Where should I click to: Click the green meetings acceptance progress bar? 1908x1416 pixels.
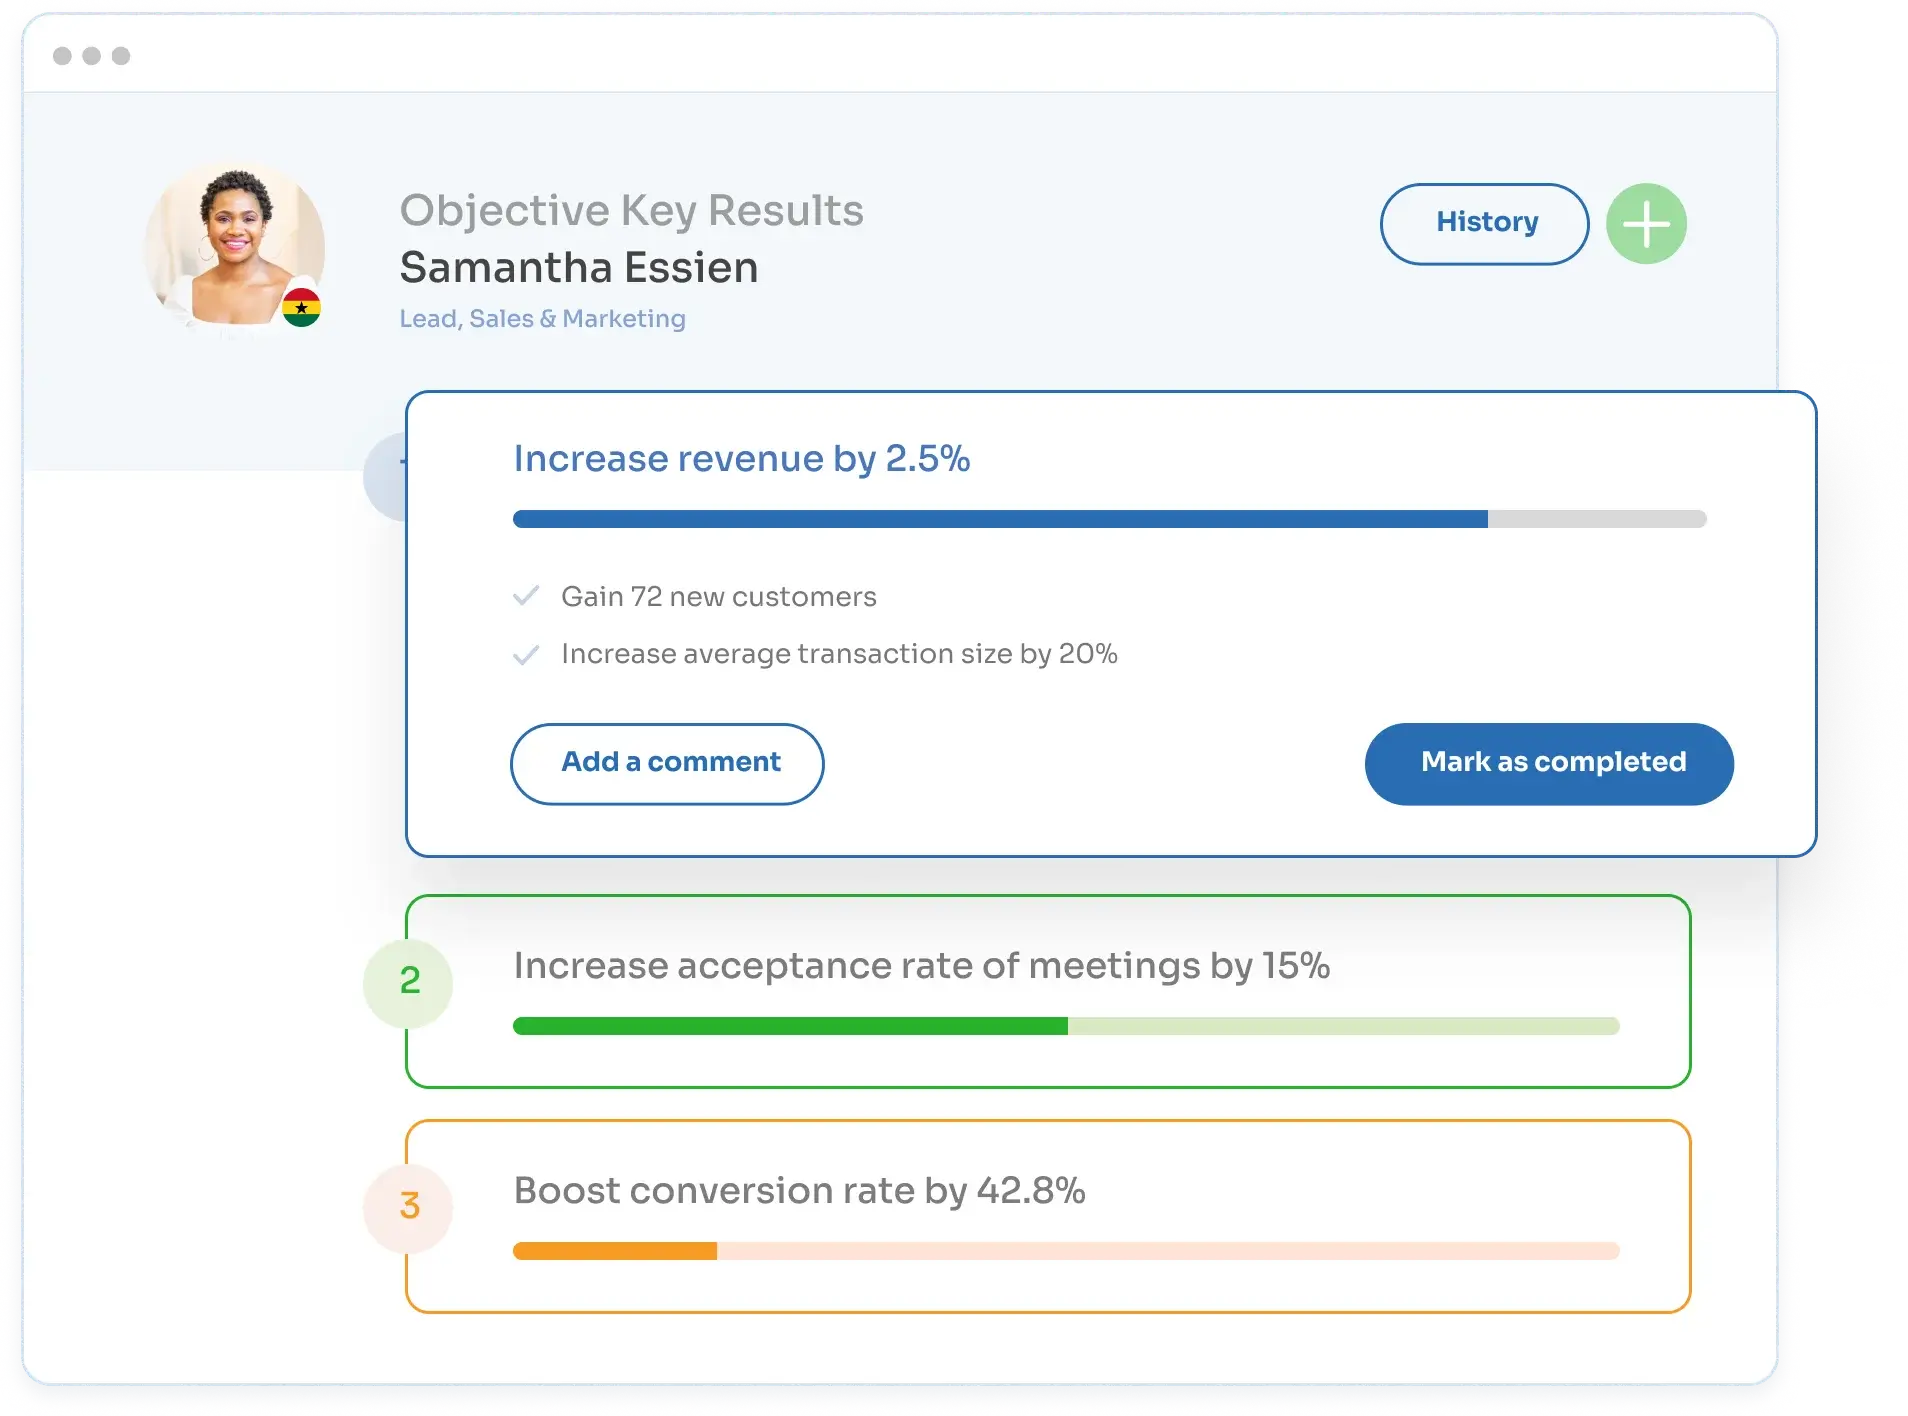coord(1066,1026)
